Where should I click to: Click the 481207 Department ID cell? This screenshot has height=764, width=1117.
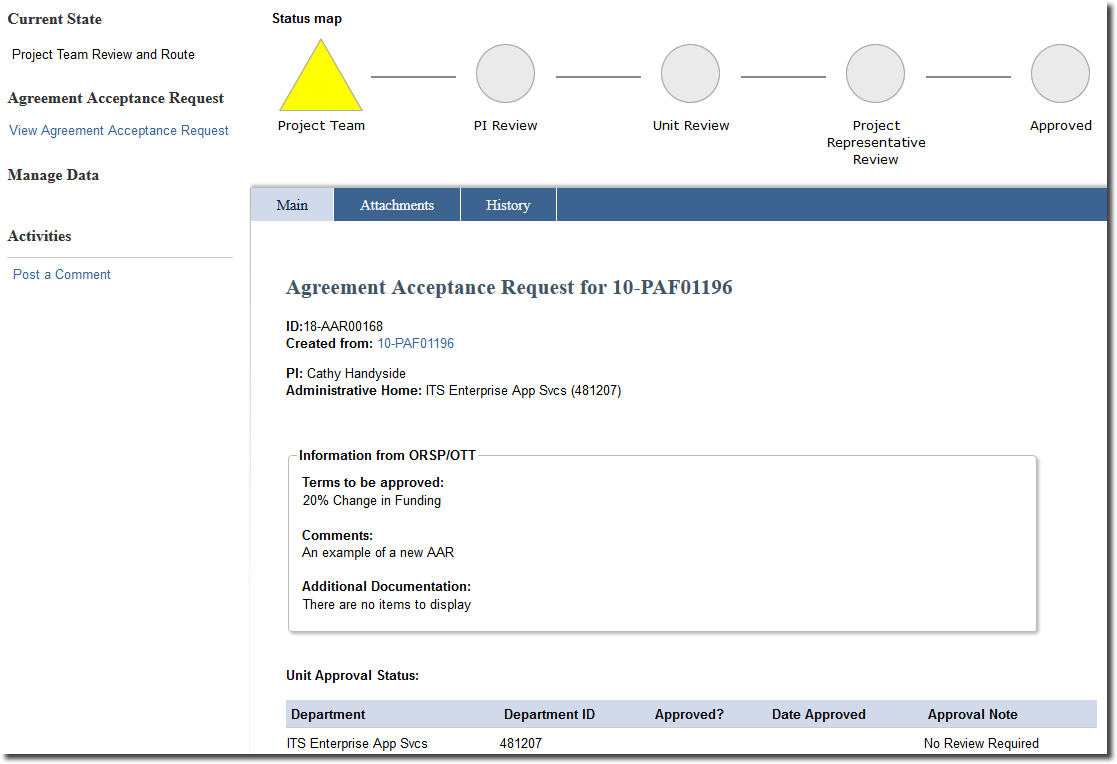click(x=521, y=743)
